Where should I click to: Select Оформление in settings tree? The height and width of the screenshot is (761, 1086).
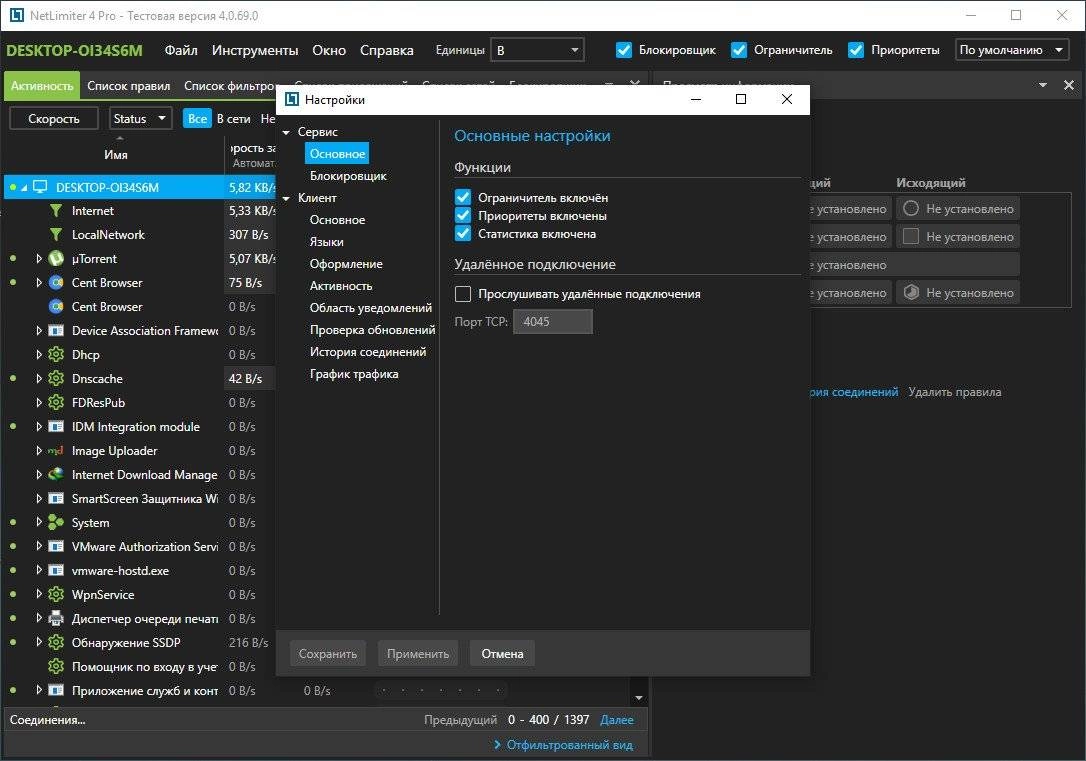click(x=346, y=264)
